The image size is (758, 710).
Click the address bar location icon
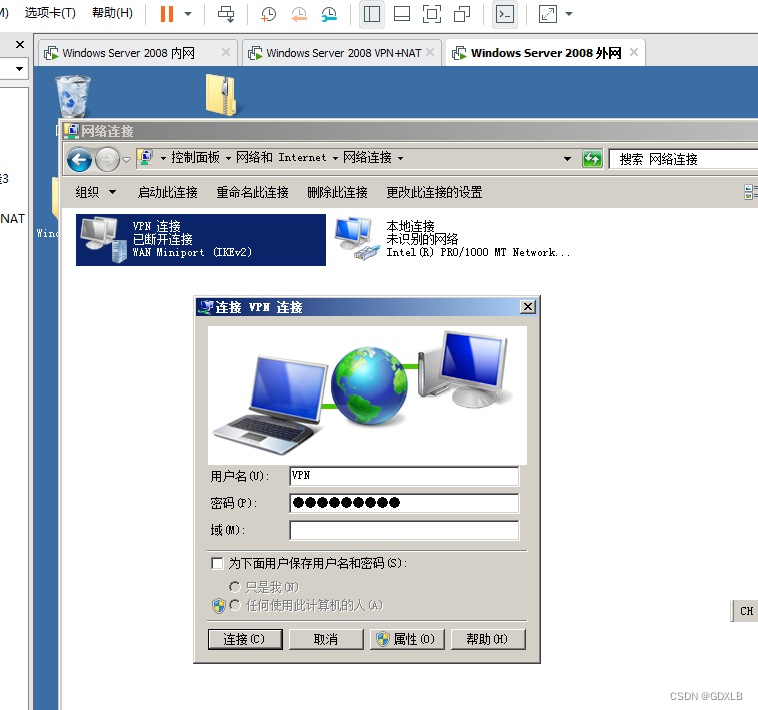pyautogui.click(x=145, y=158)
